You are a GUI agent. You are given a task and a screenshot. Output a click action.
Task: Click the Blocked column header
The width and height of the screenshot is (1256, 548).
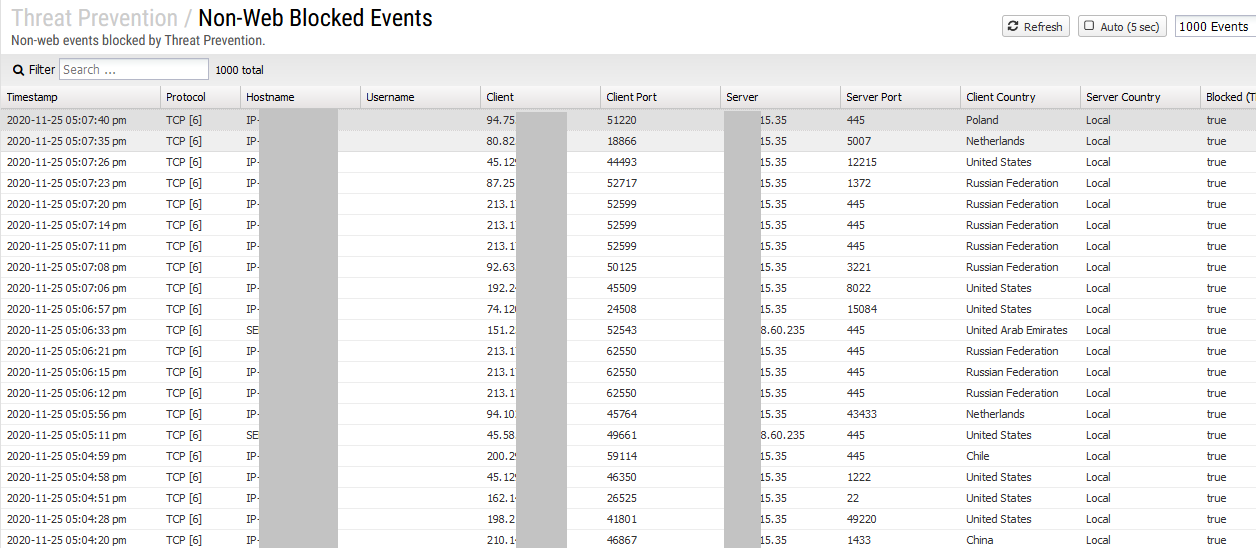[x=1230, y=97]
